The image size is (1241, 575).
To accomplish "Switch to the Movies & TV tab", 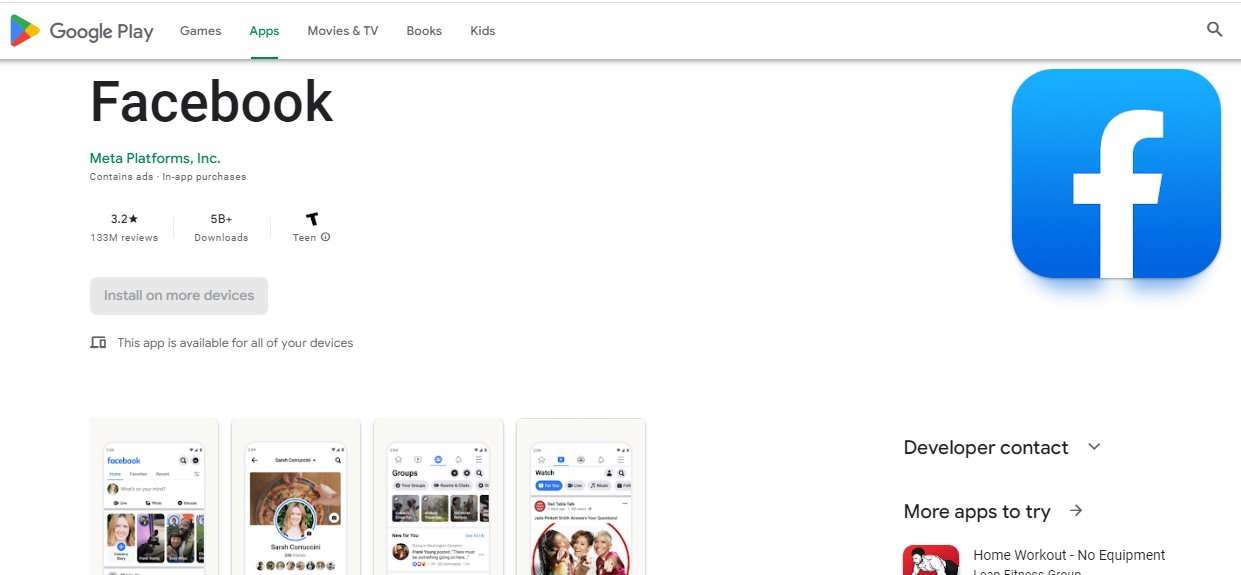I will click(343, 31).
